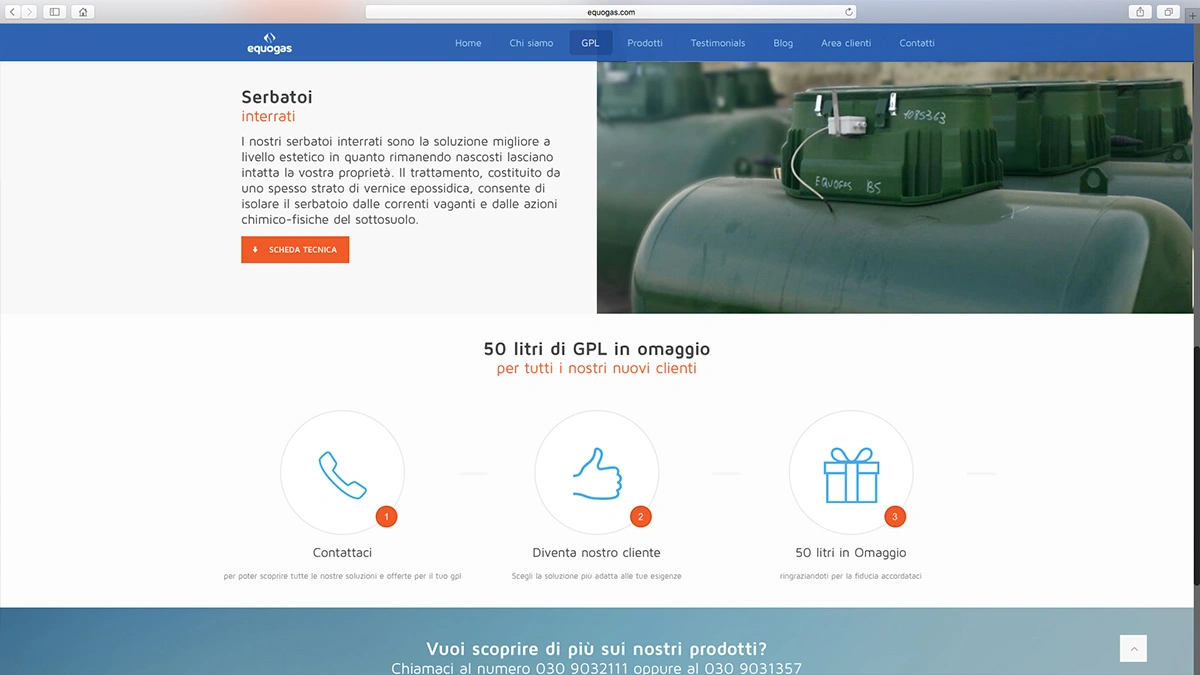Viewport: 1200px width, 675px height.
Task: Click the Diventa nostro cliente heading
Action: (596, 552)
